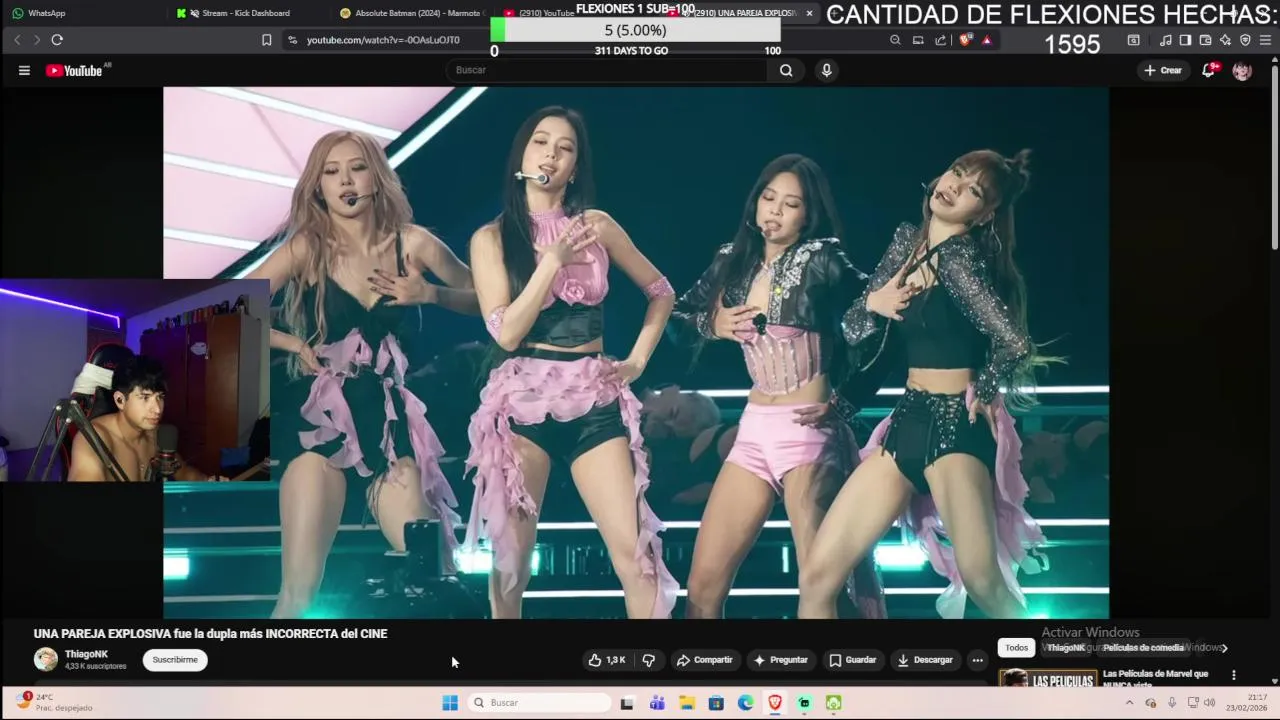Click the share icon in address bar
The width and height of the screenshot is (1280, 720).
(941, 40)
